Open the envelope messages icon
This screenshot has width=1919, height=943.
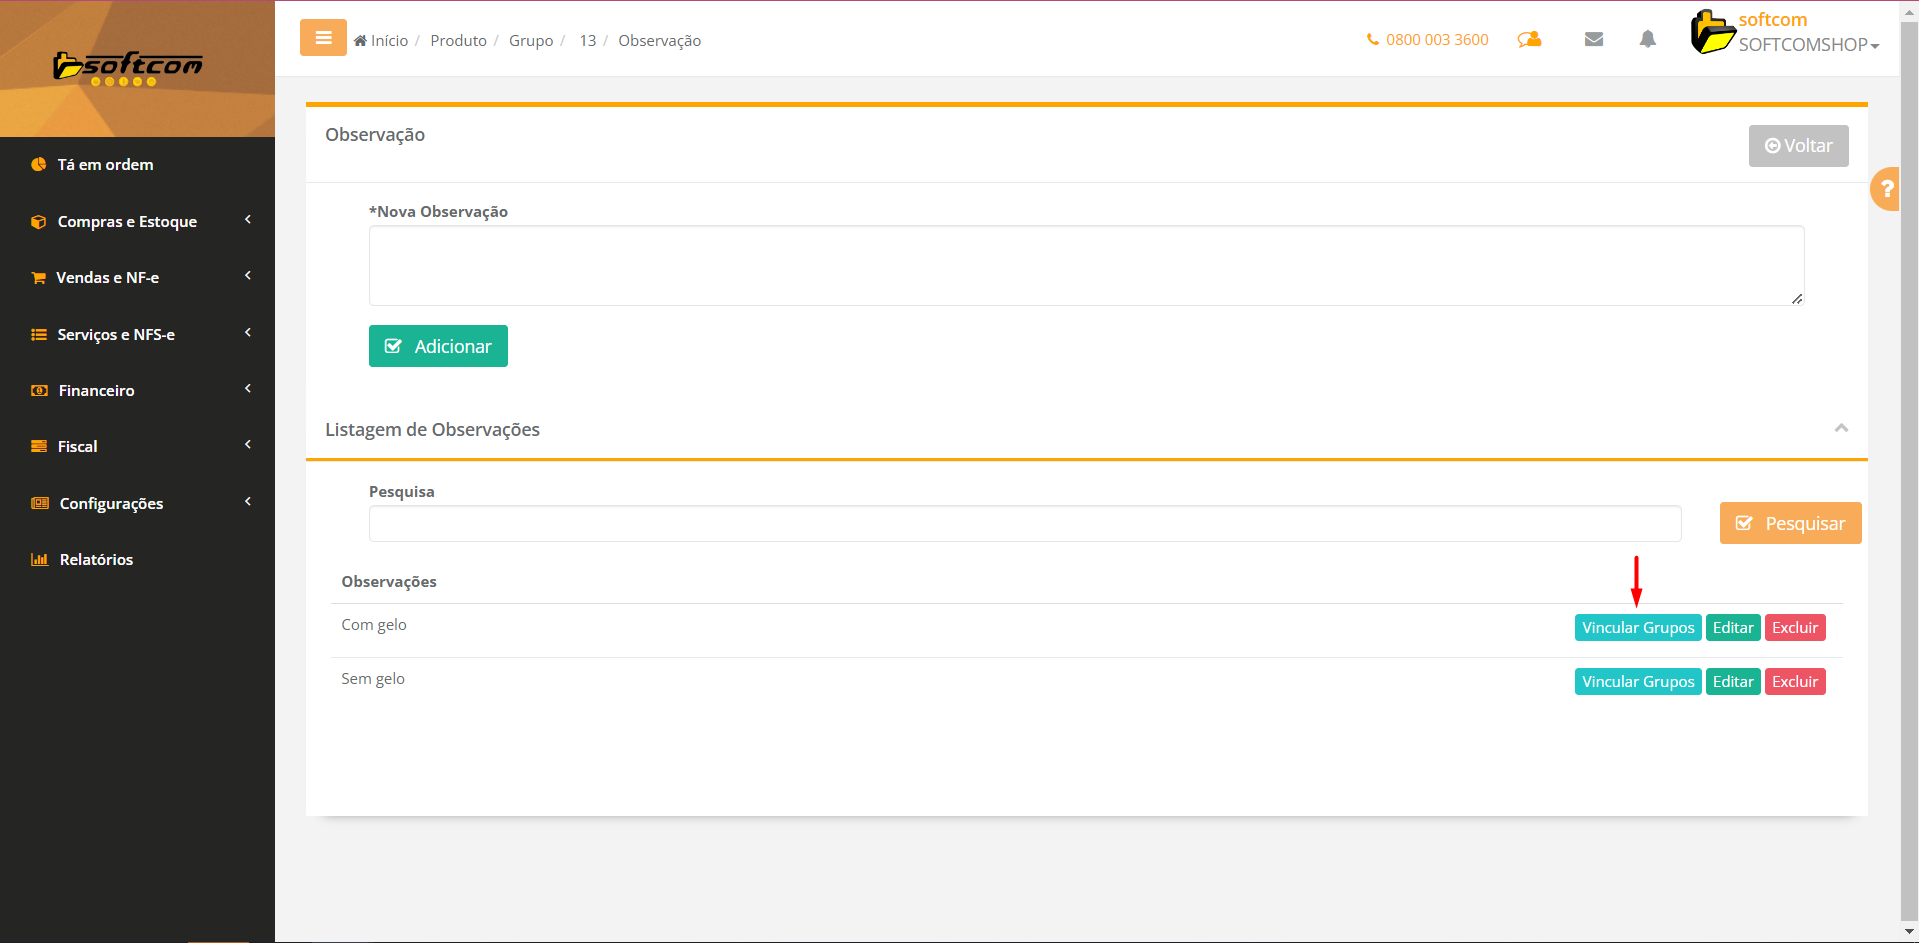1594,40
